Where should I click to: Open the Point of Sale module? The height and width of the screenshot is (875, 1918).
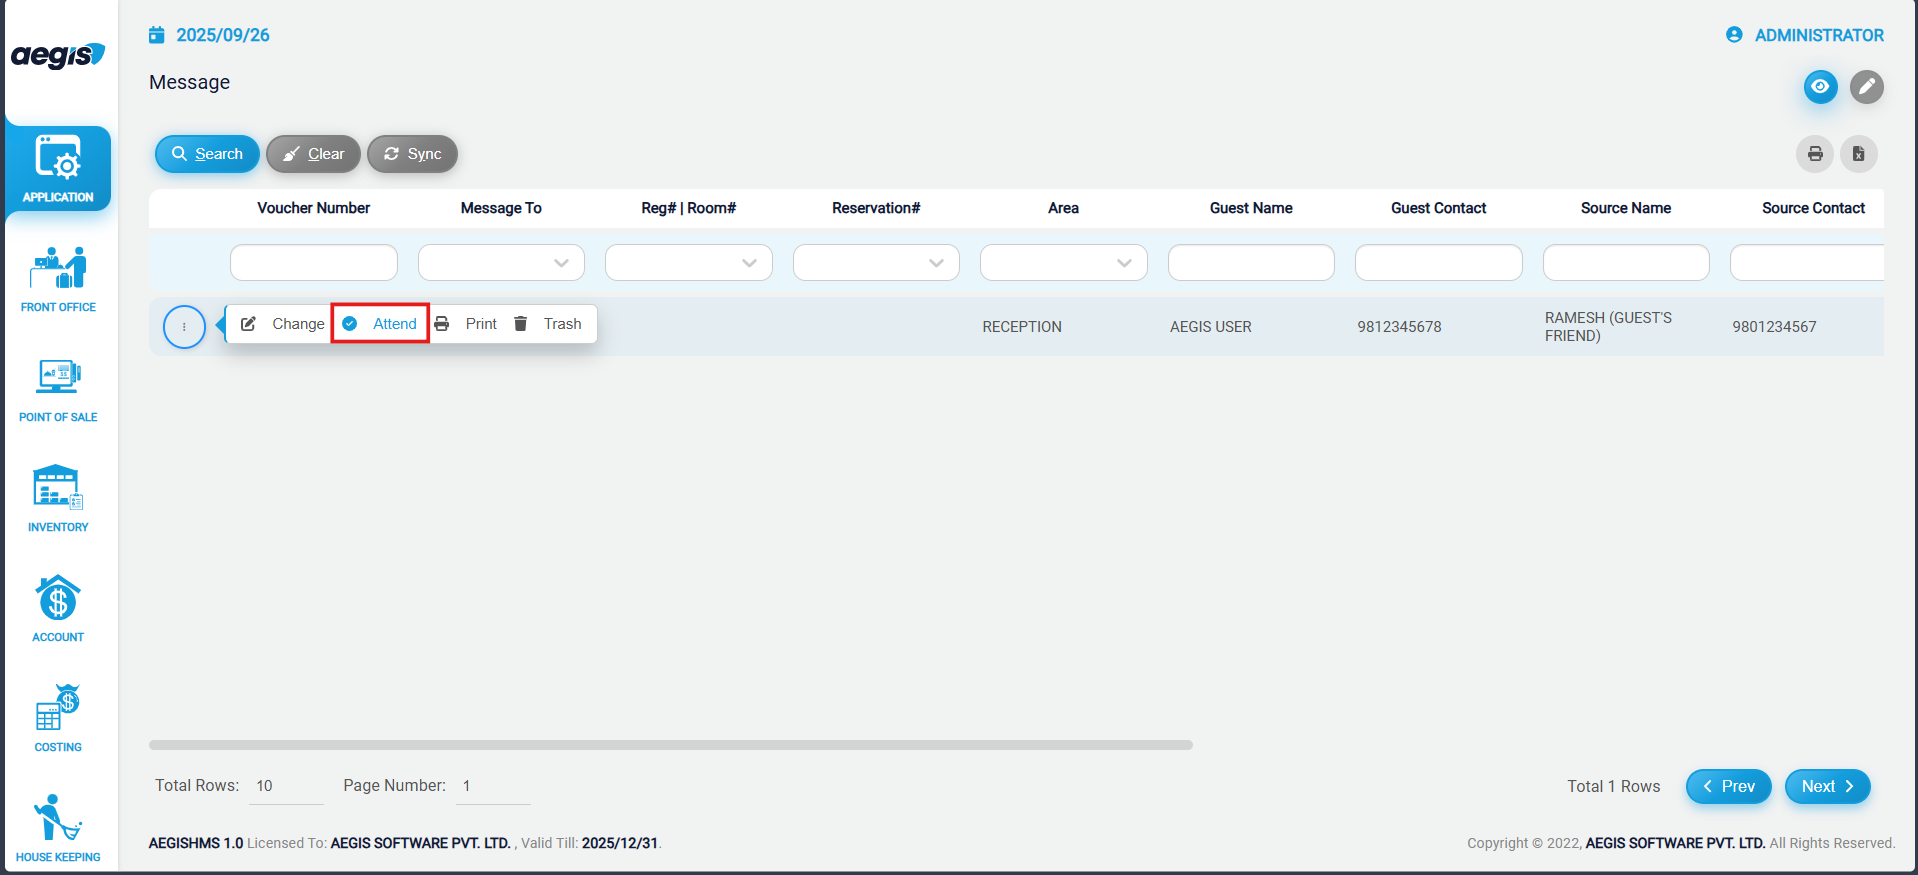coord(58,388)
